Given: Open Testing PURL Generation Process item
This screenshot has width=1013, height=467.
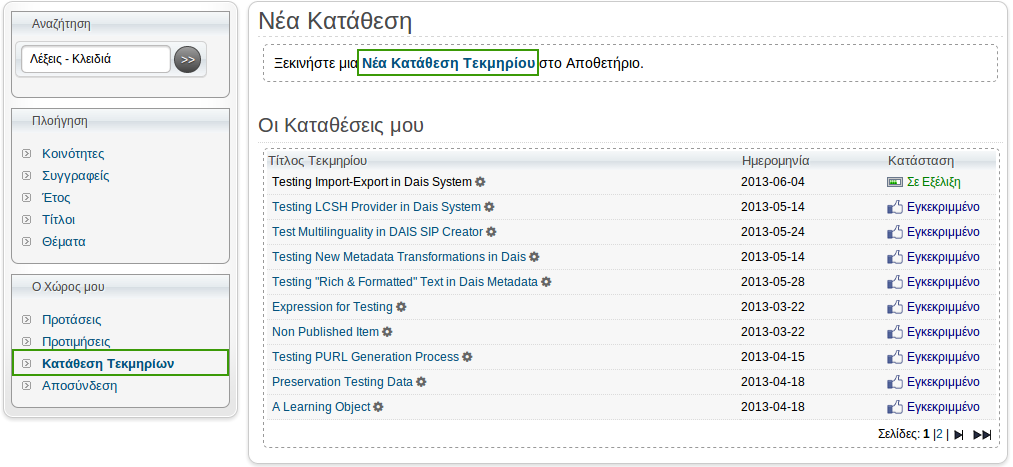Looking at the screenshot, I should click(365, 357).
